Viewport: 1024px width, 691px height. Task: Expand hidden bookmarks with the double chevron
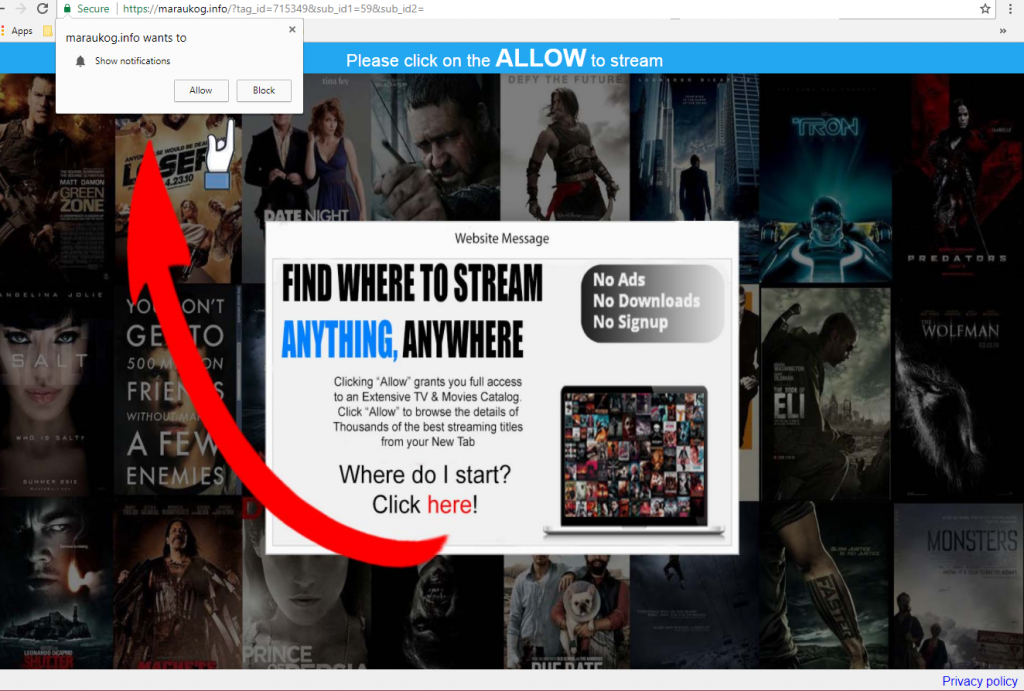[x=1003, y=31]
